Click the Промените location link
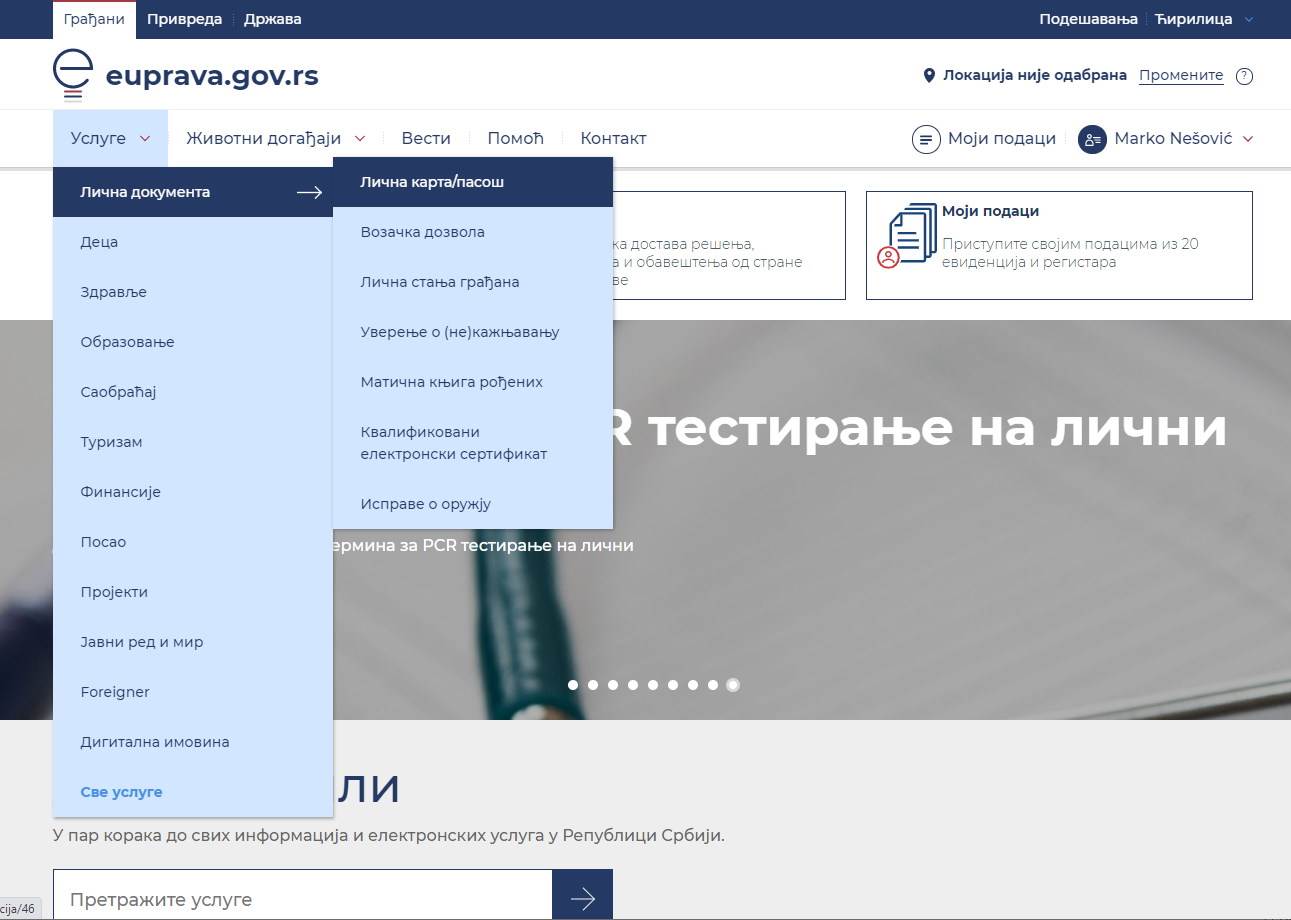 pyautogui.click(x=1180, y=75)
